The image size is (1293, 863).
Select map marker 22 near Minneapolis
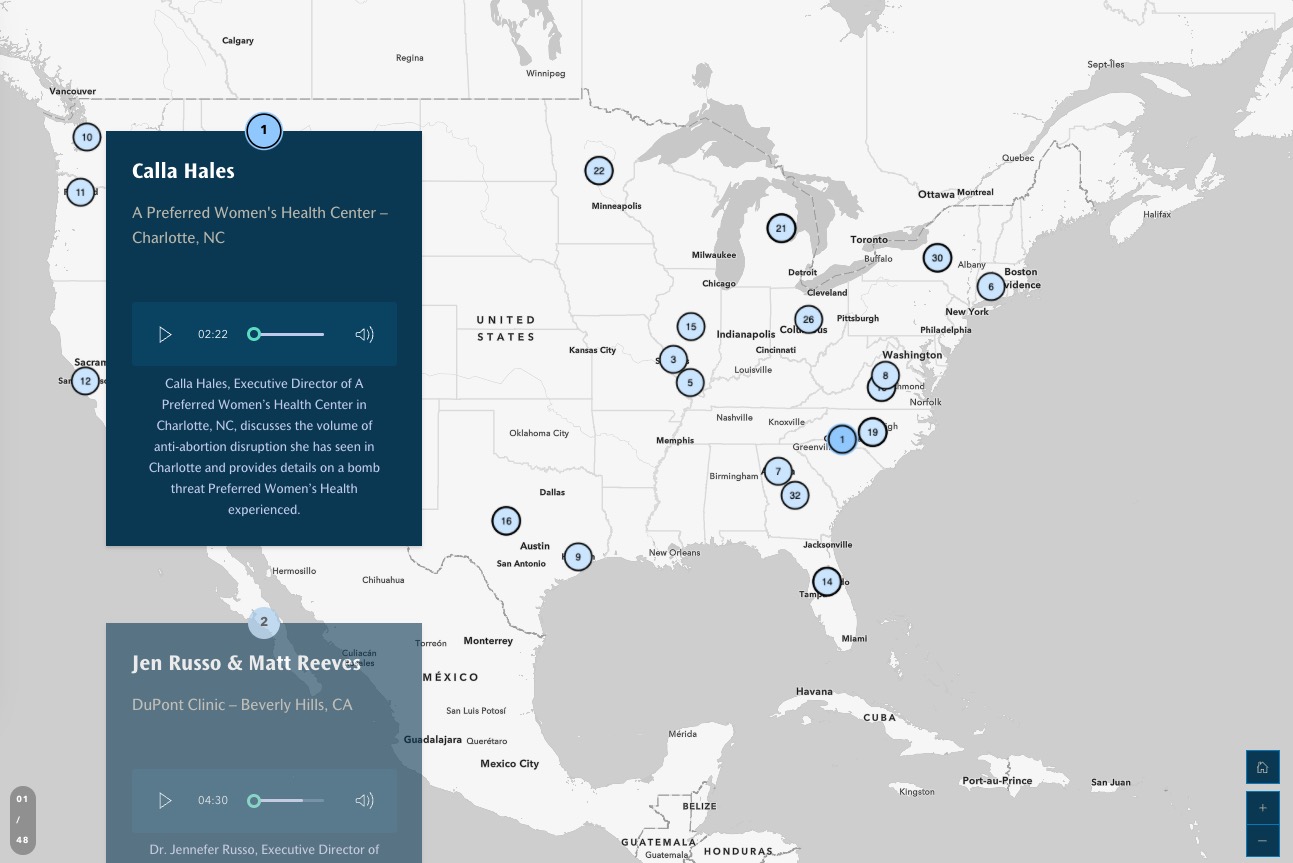pyautogui.click(x=599, y=171)
